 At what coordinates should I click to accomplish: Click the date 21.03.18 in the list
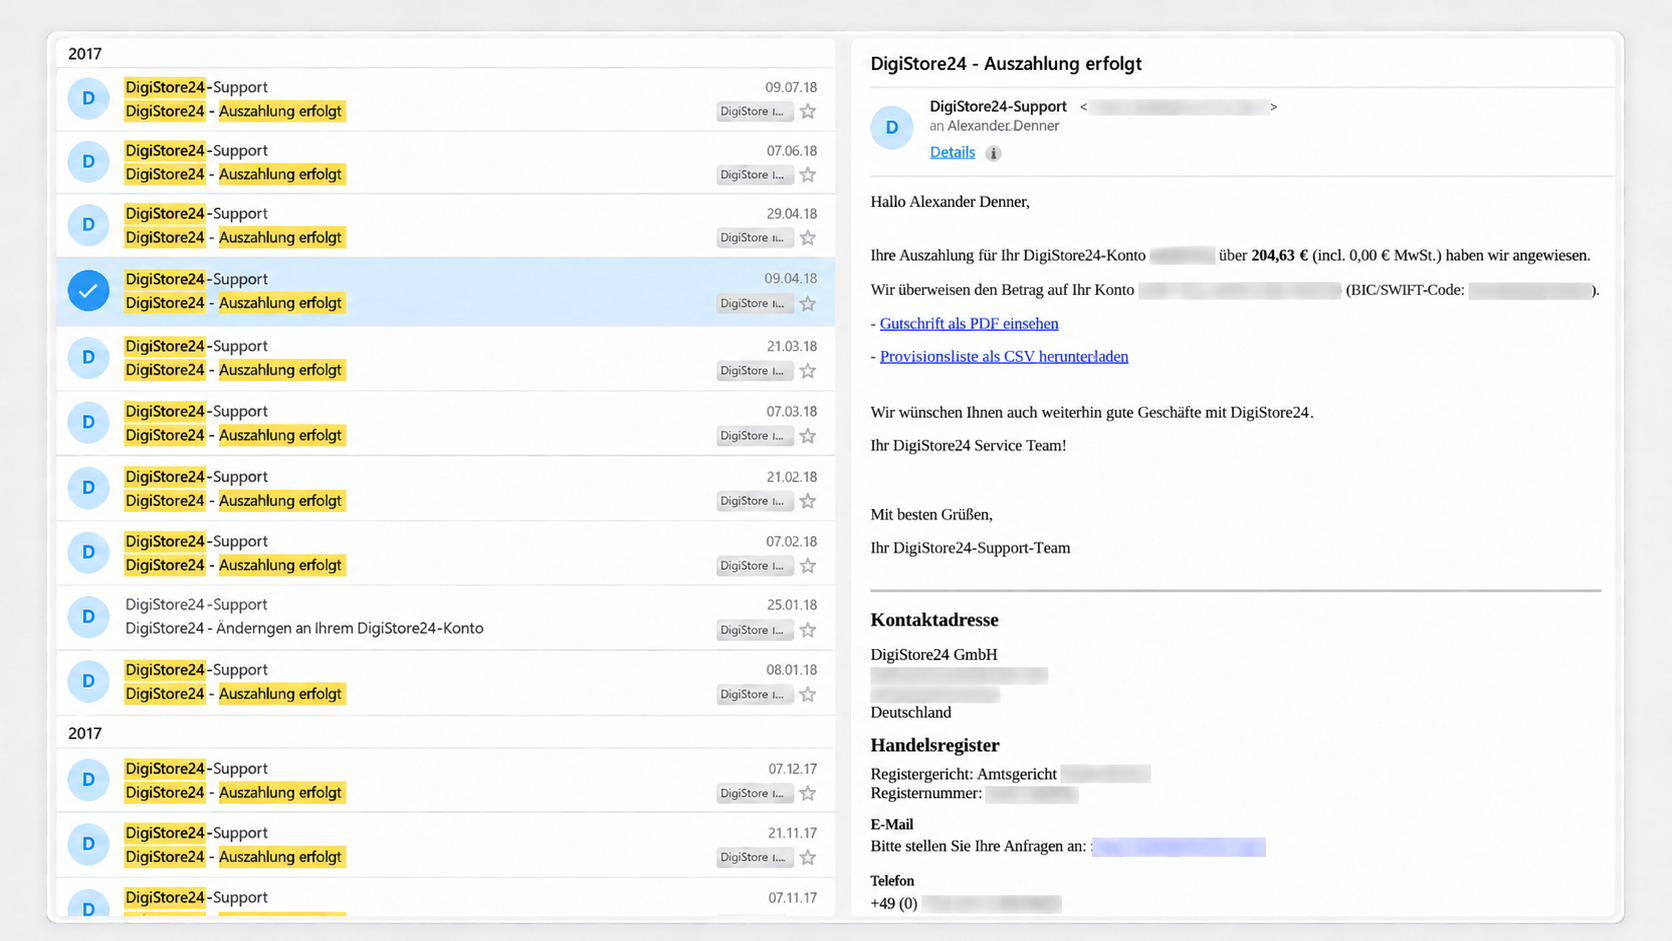[x=792, y=346]
